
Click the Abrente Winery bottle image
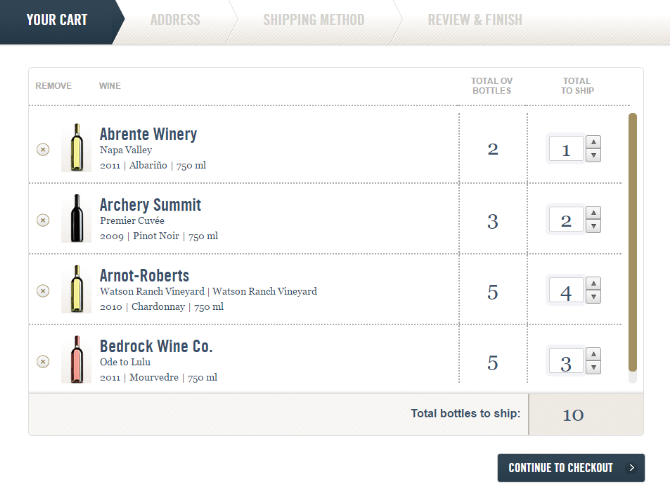pyautogui.click(x=76, y=148)
